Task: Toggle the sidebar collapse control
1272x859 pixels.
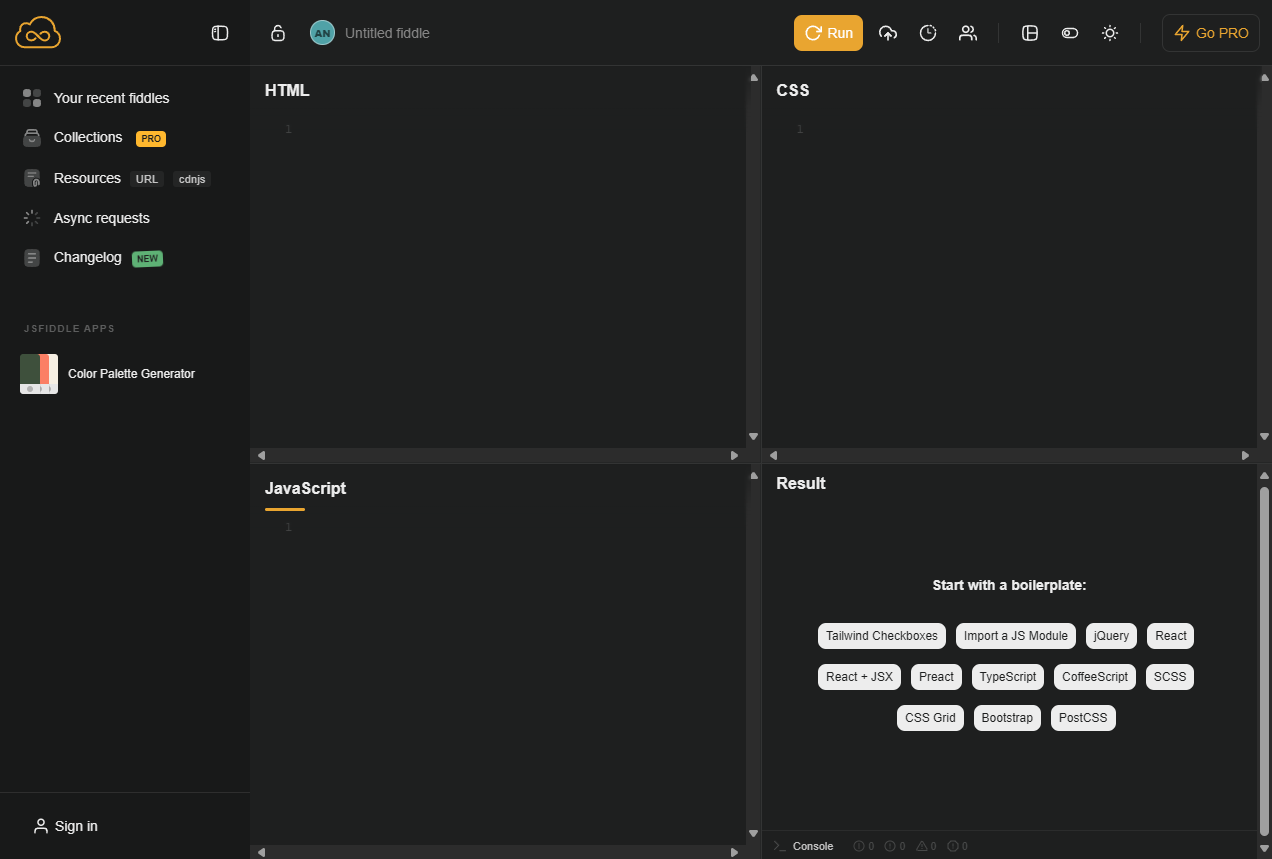Action: click(x=220, y=32)
